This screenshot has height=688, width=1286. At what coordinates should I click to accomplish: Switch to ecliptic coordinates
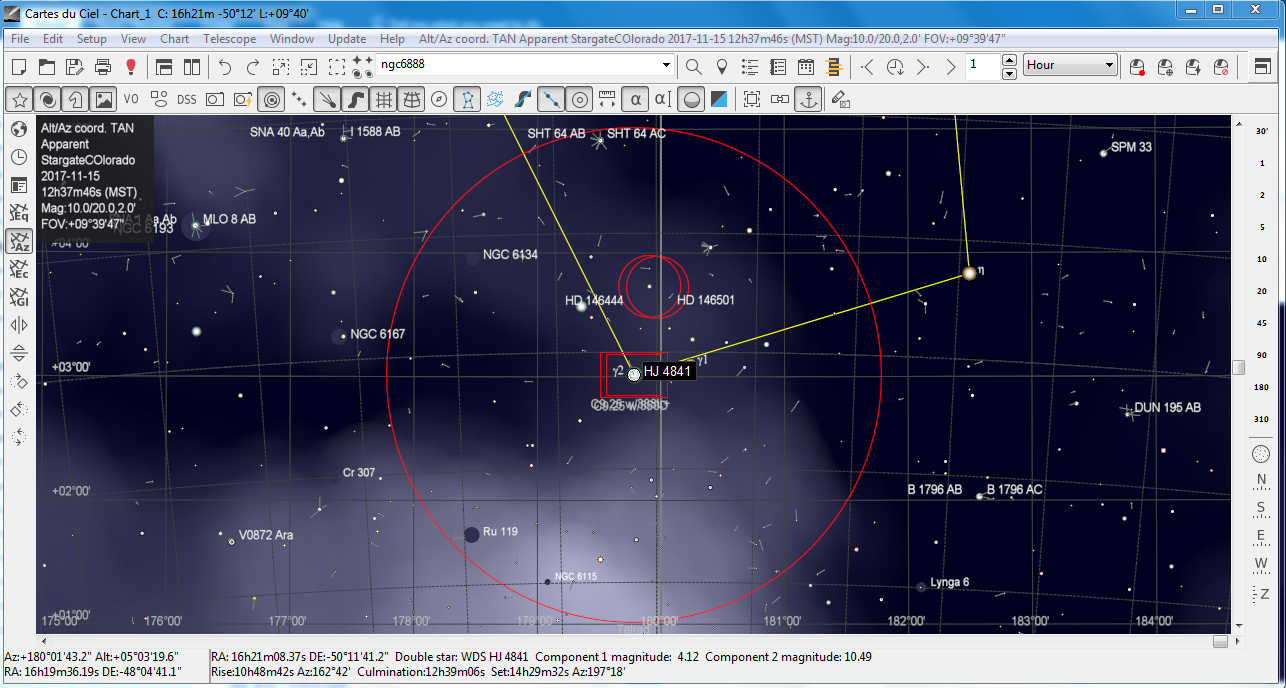(x=19, y=269)
